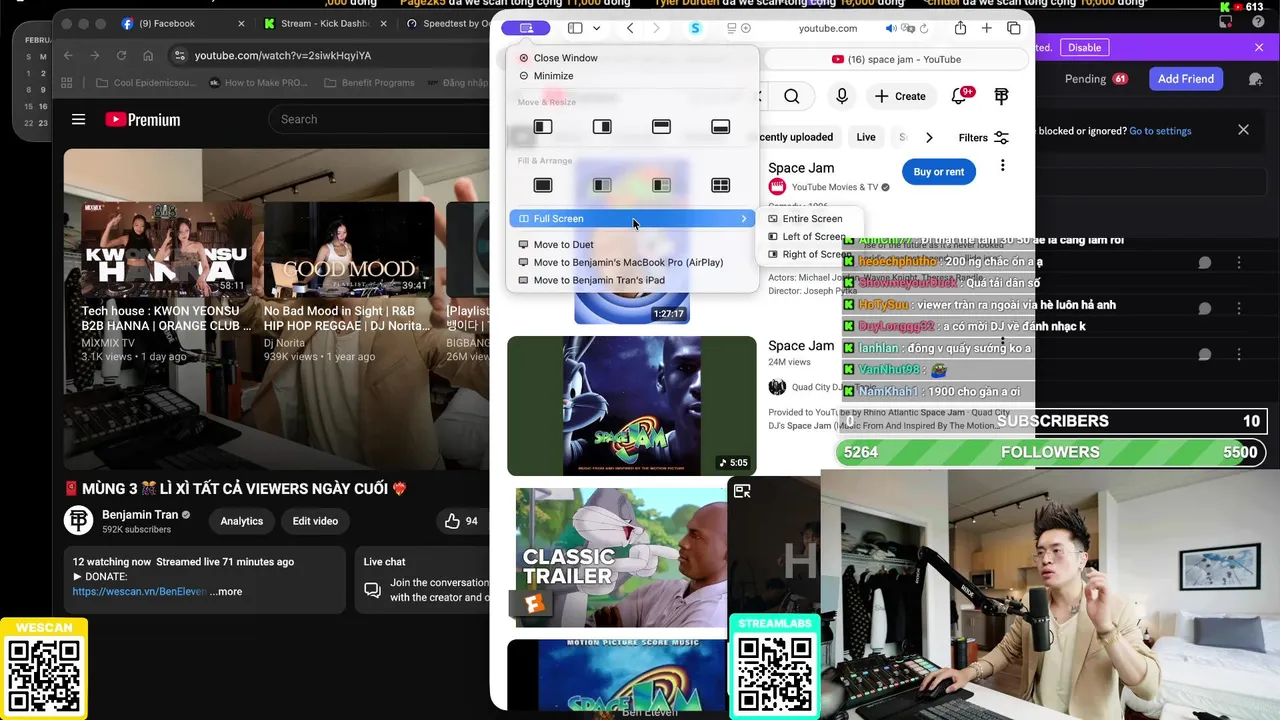The height and width of the screenshot is (720, 1280).
Task: Open the wescan.vn donate link
Action: (139, 592)
